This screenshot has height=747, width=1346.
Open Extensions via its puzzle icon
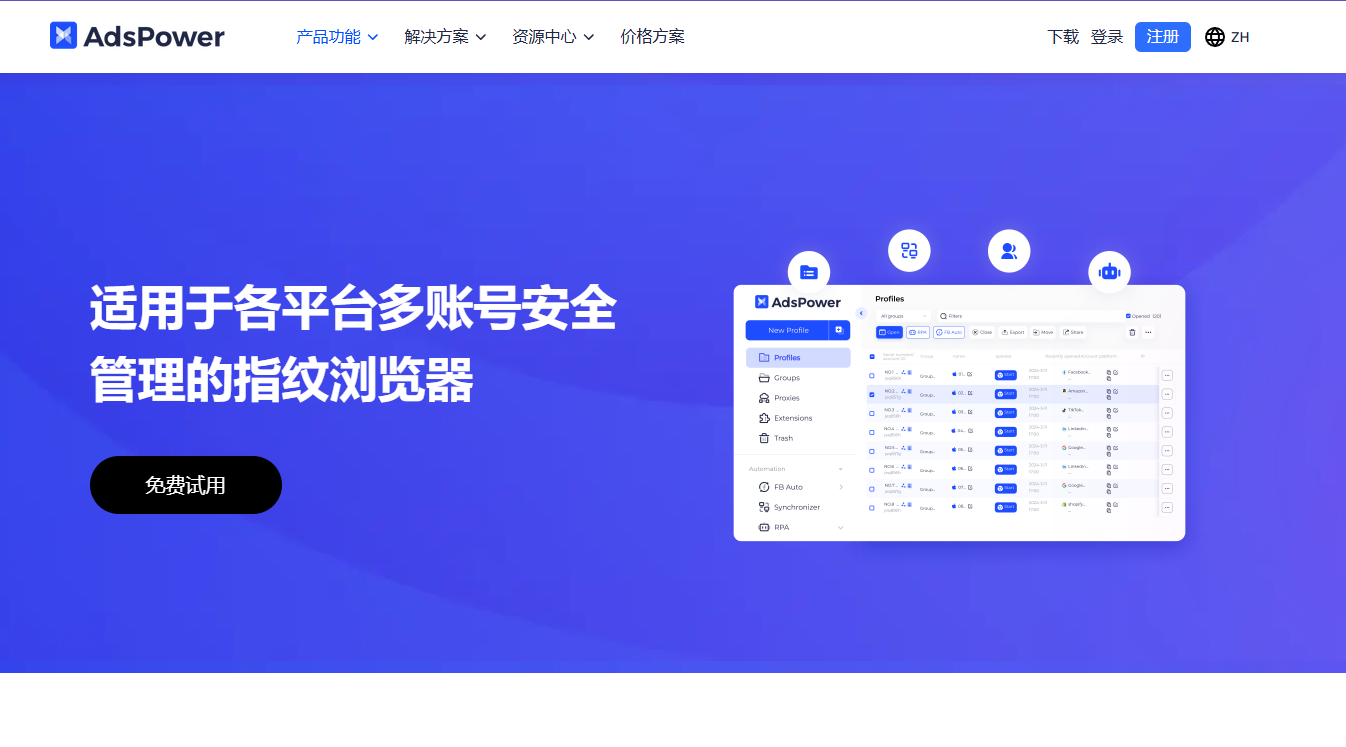[x=764, y=418]
